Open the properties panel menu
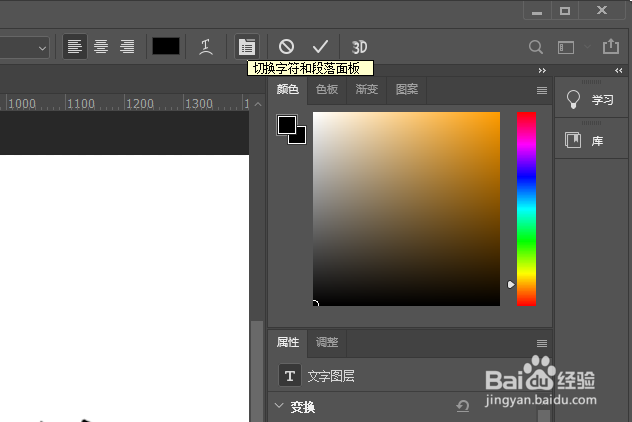The width and height of the screenshot is (632, 422). (x=542, y=343)
